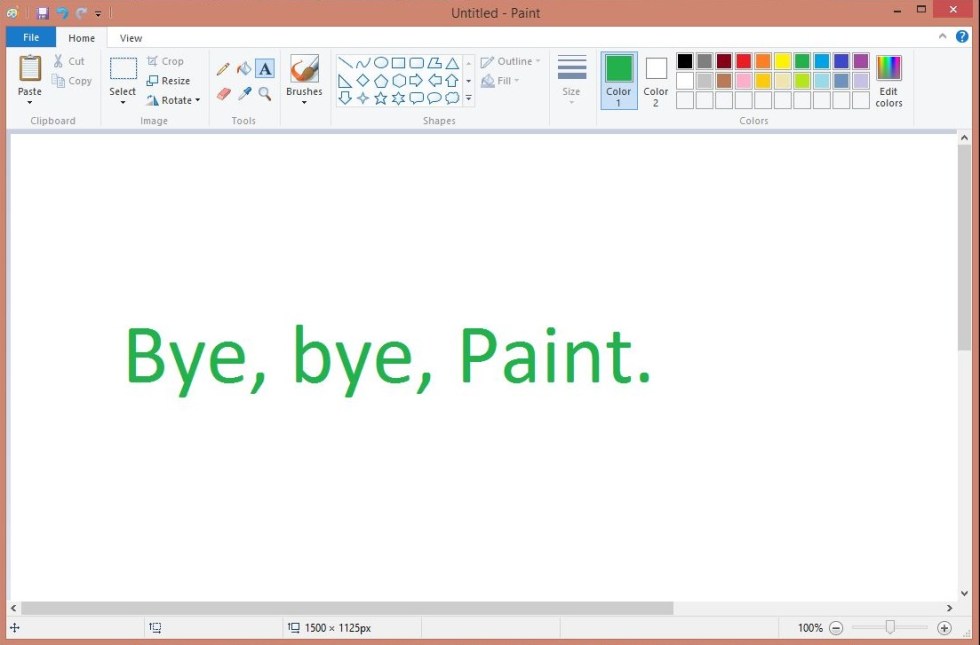
Task: Select the Text tool
Action: pos(265,69)
